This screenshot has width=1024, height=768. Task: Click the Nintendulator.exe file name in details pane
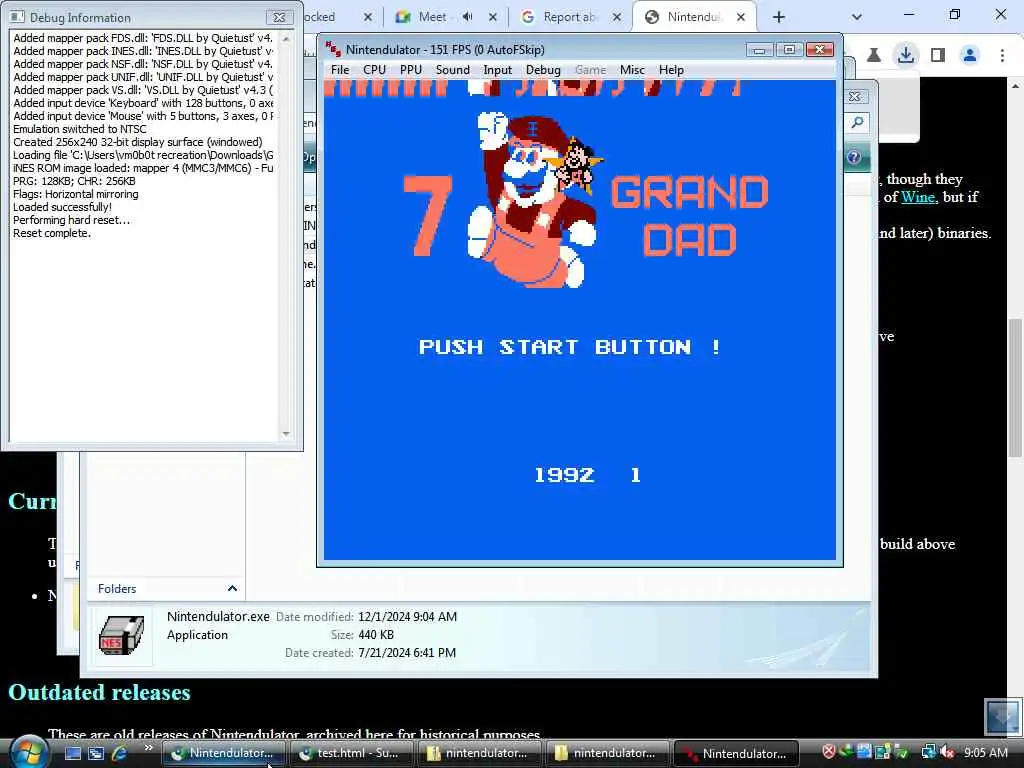218,616
